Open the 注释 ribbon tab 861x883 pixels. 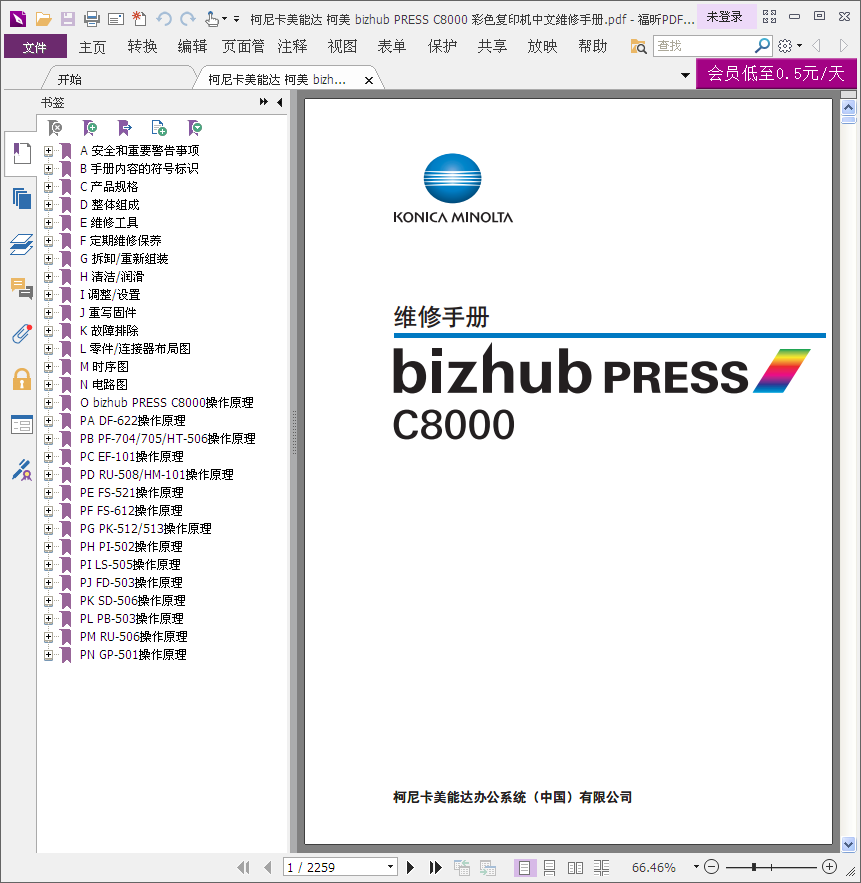click(292, 46)
